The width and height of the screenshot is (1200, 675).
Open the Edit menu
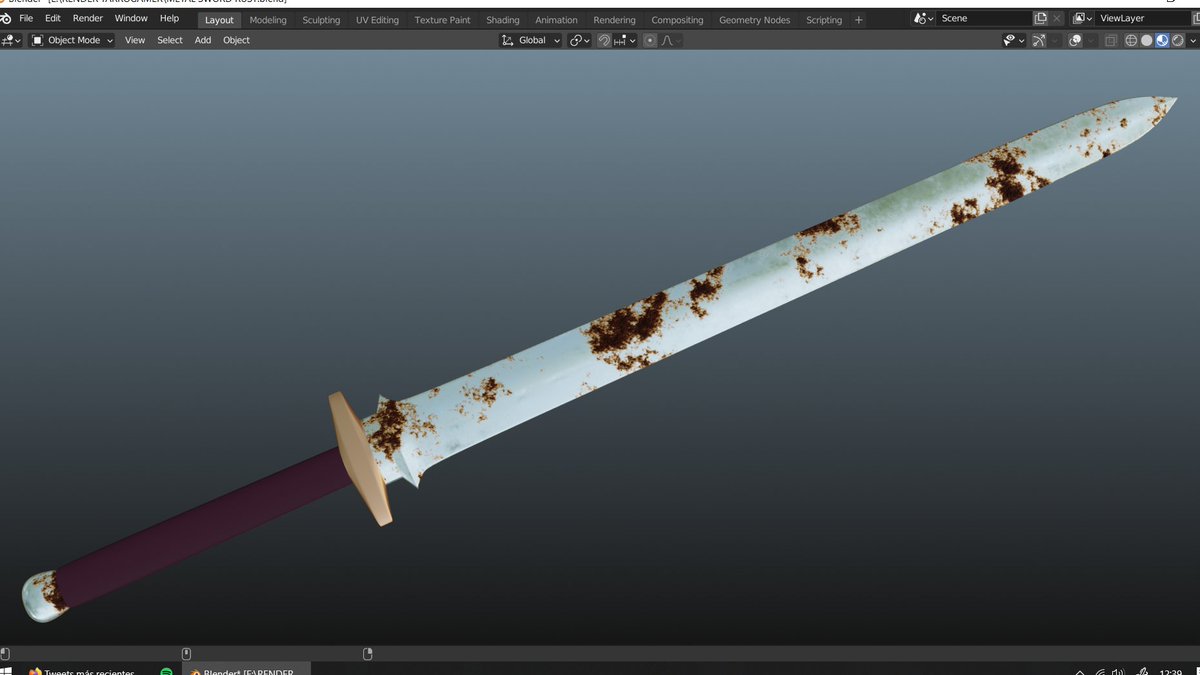pos(53,18)
